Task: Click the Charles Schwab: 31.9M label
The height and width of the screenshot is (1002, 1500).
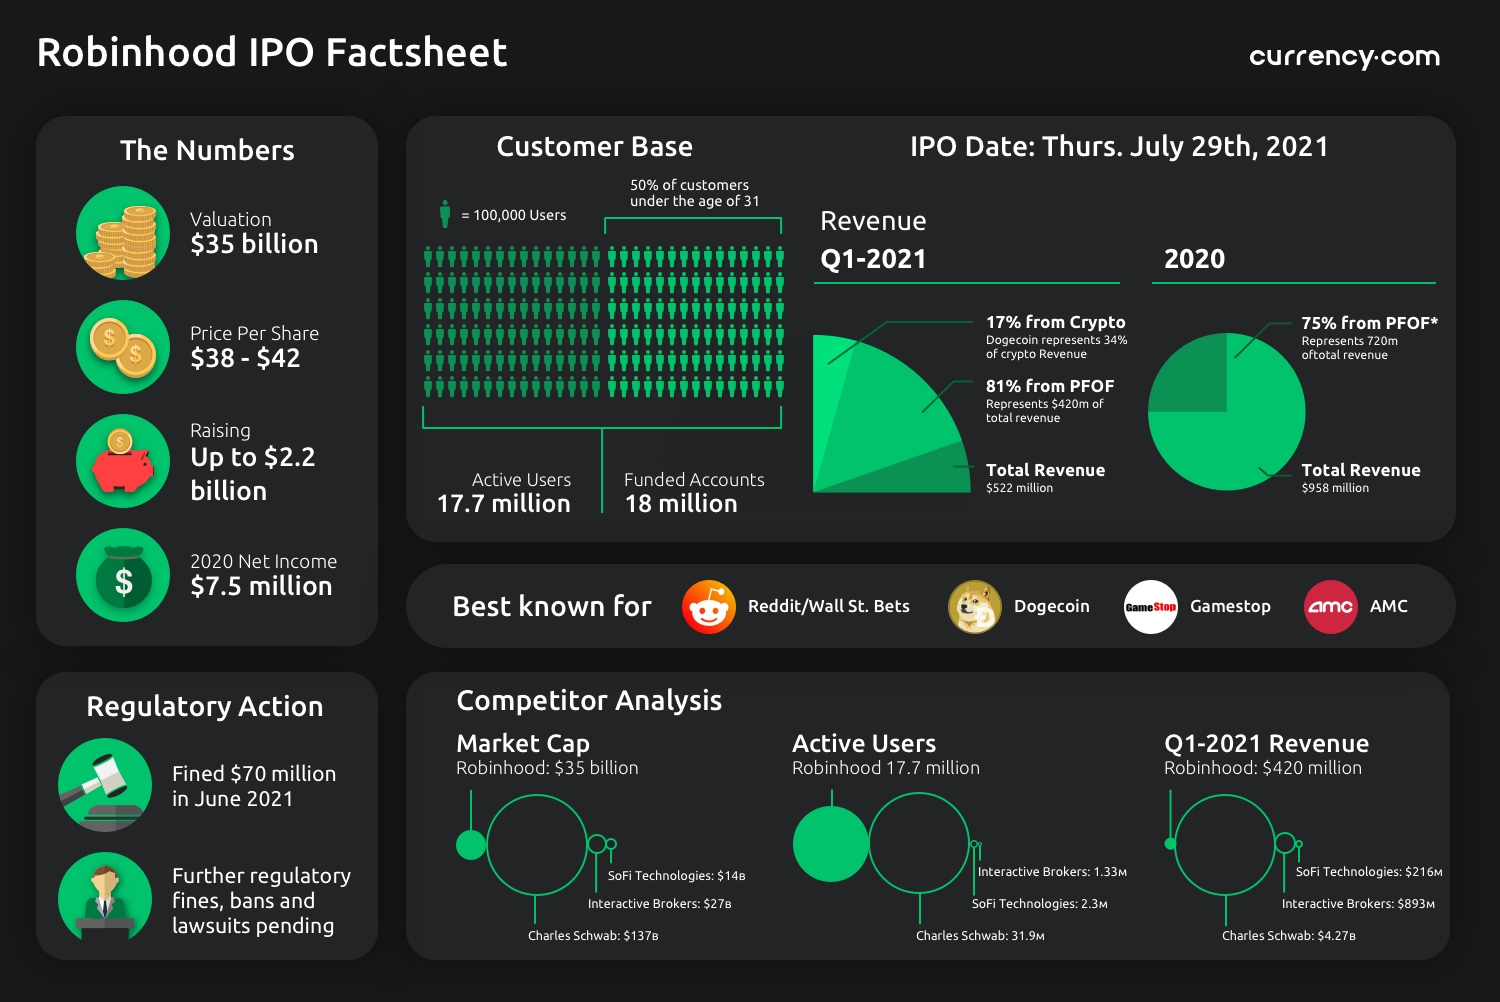Action: 980,936
